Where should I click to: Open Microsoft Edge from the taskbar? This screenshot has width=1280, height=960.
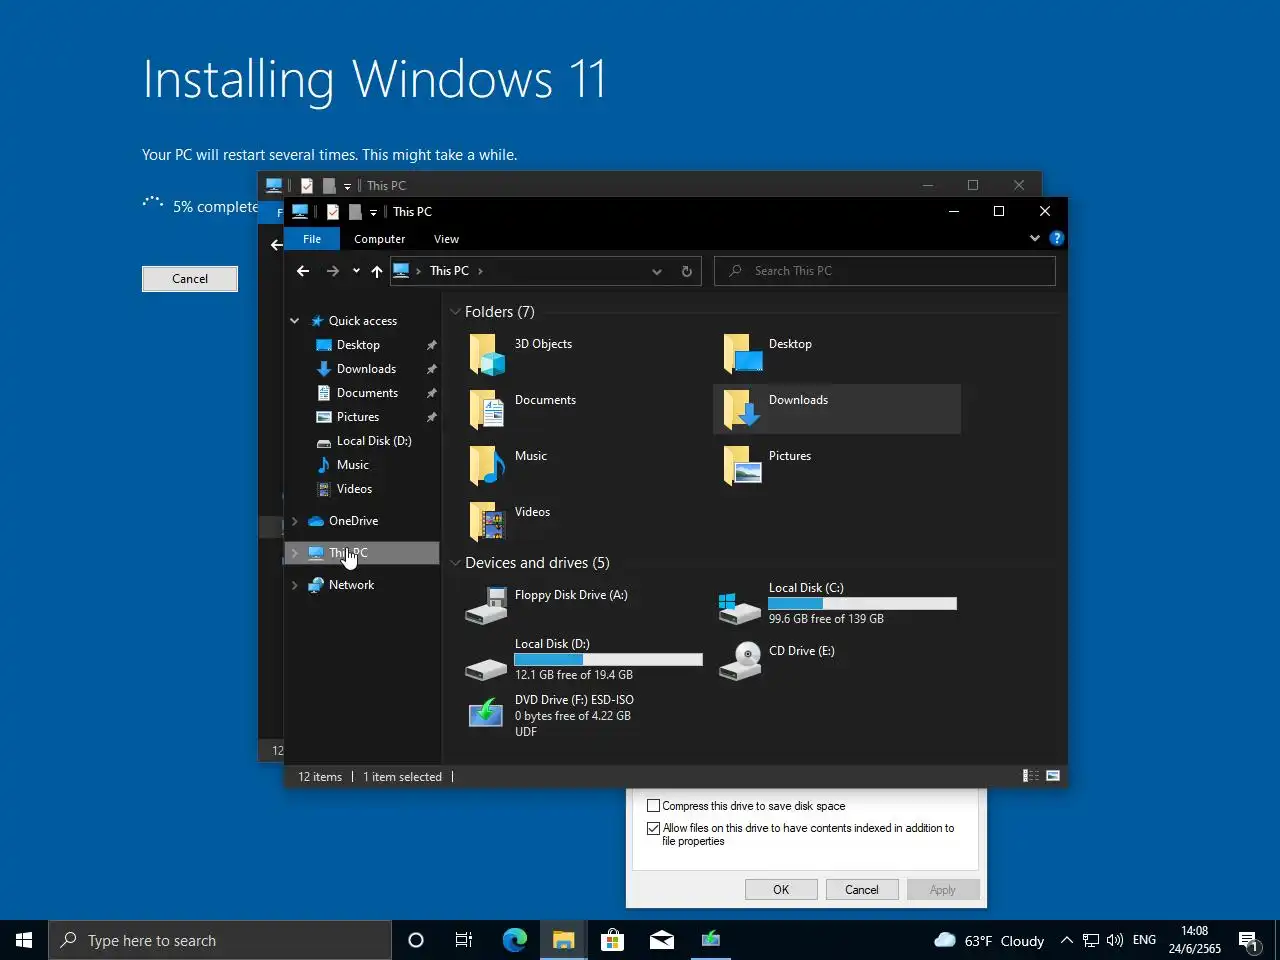(514, 940)
